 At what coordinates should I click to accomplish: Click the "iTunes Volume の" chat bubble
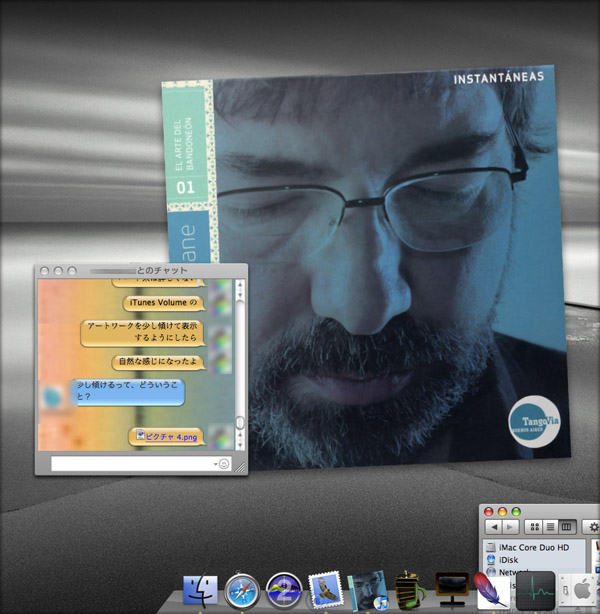pos(164,303)
